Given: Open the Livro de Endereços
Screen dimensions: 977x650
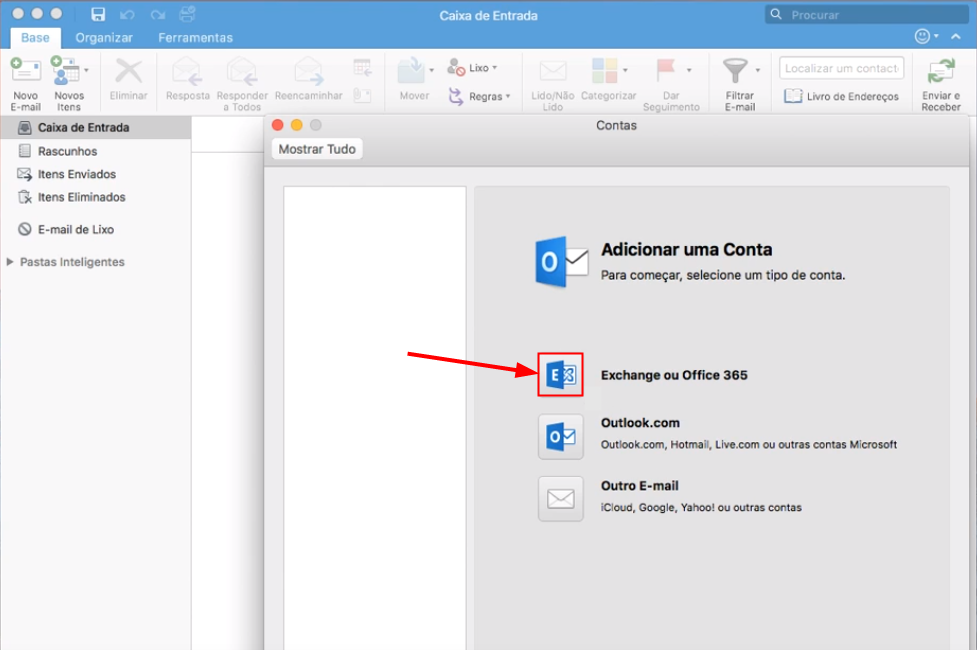Looking at the screenshot, I should 841,97.
